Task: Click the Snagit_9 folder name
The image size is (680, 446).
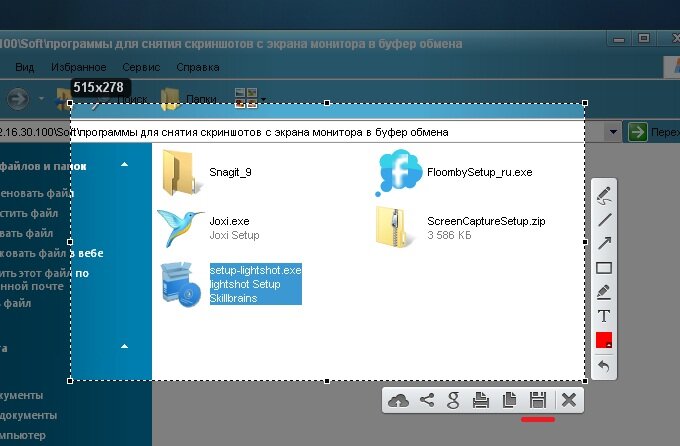Action: coord(230,172)
